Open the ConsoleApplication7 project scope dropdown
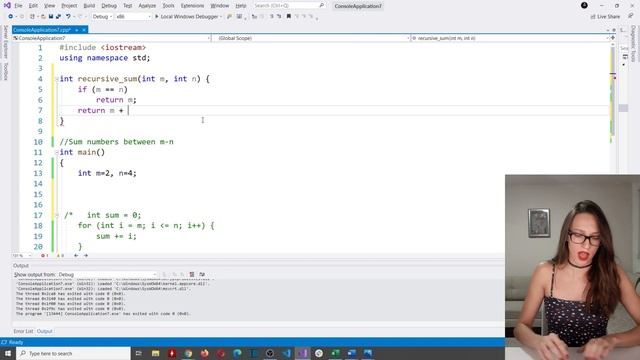The image size is (640, 360). (x=111, y=38)
